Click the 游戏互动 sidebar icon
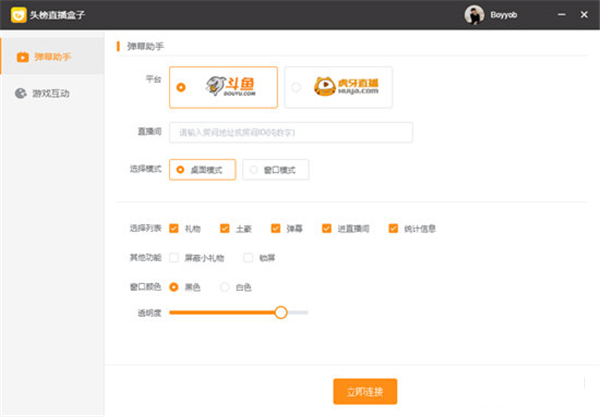The height and width of the screenshot is (417, 600). coord(23,93)
